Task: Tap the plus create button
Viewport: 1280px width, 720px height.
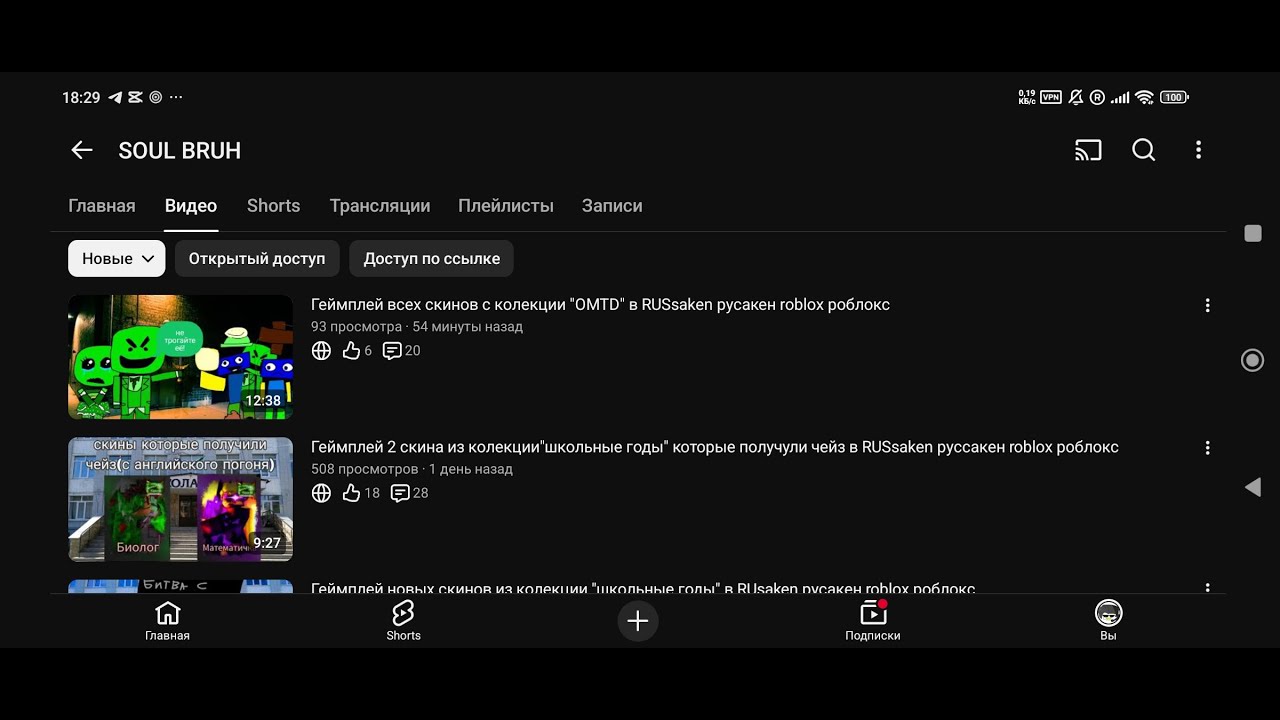Action: (x=637, y=621)
